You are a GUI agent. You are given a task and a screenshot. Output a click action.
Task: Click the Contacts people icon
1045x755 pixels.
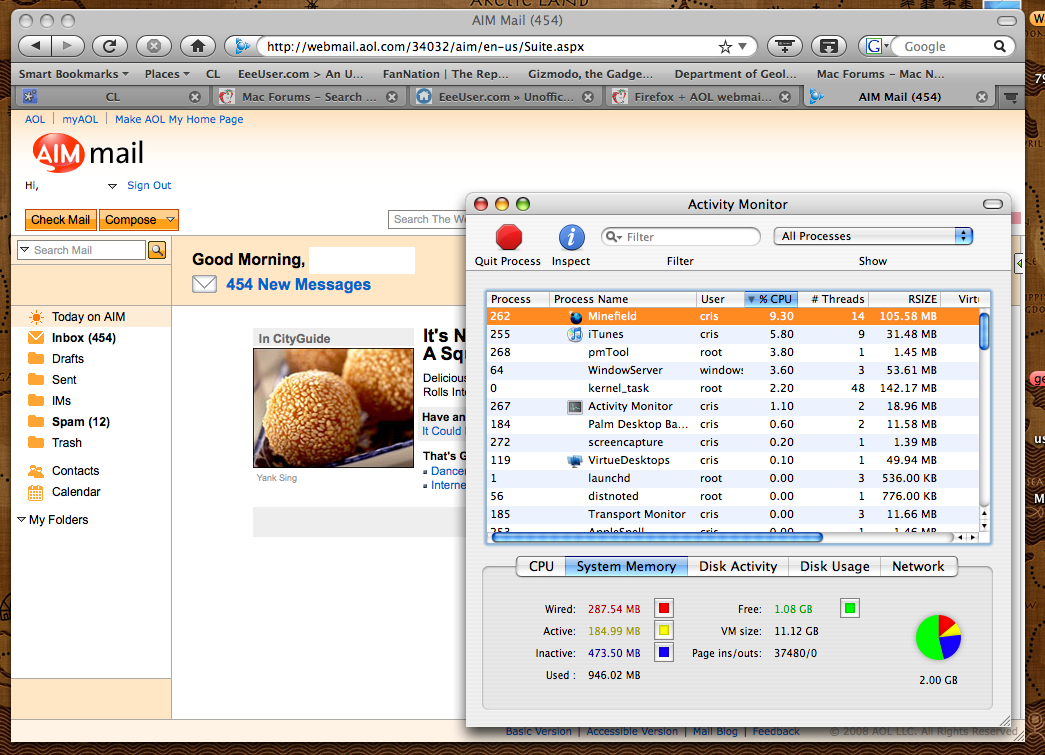[x=36, y=471]
